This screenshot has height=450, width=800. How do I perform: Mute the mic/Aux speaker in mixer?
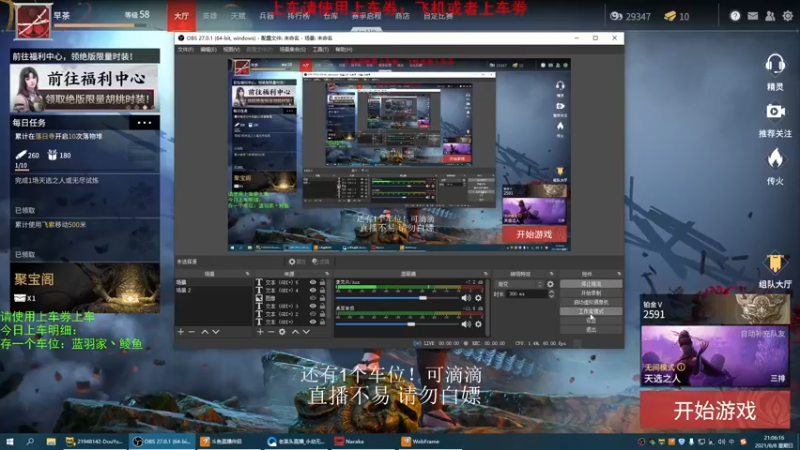[466, 297]
